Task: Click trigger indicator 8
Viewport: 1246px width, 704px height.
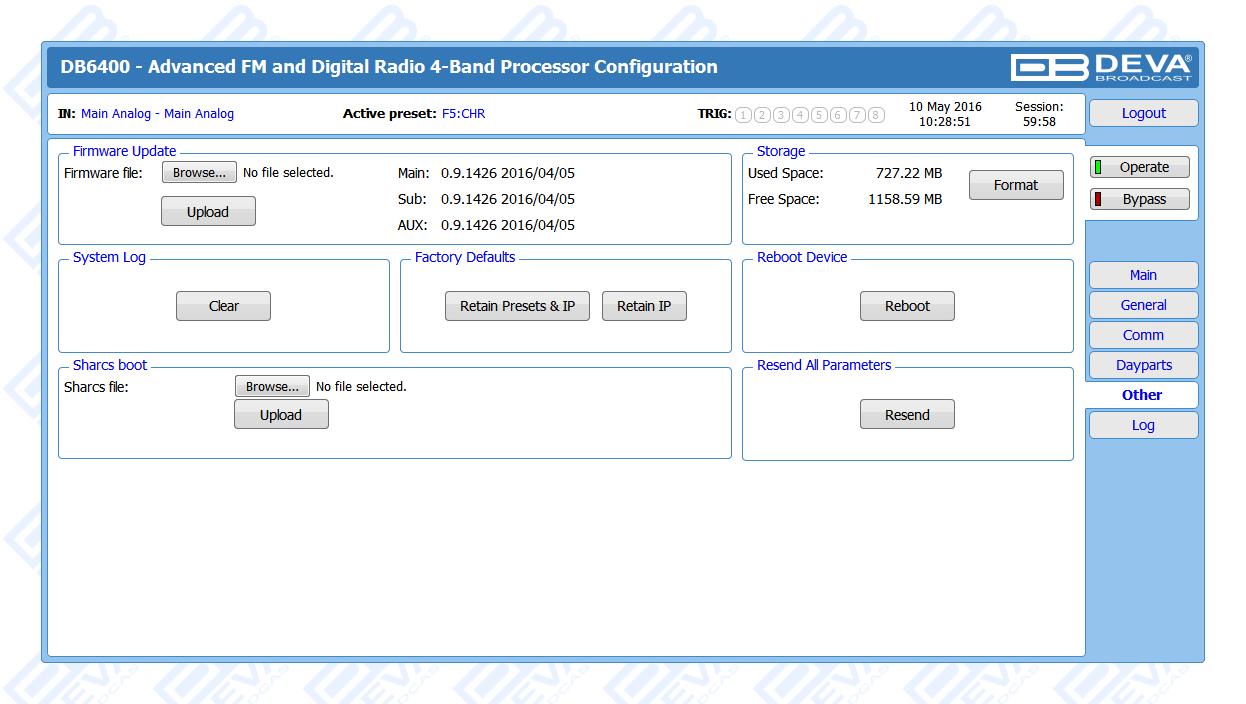Action: click(876, 115)
